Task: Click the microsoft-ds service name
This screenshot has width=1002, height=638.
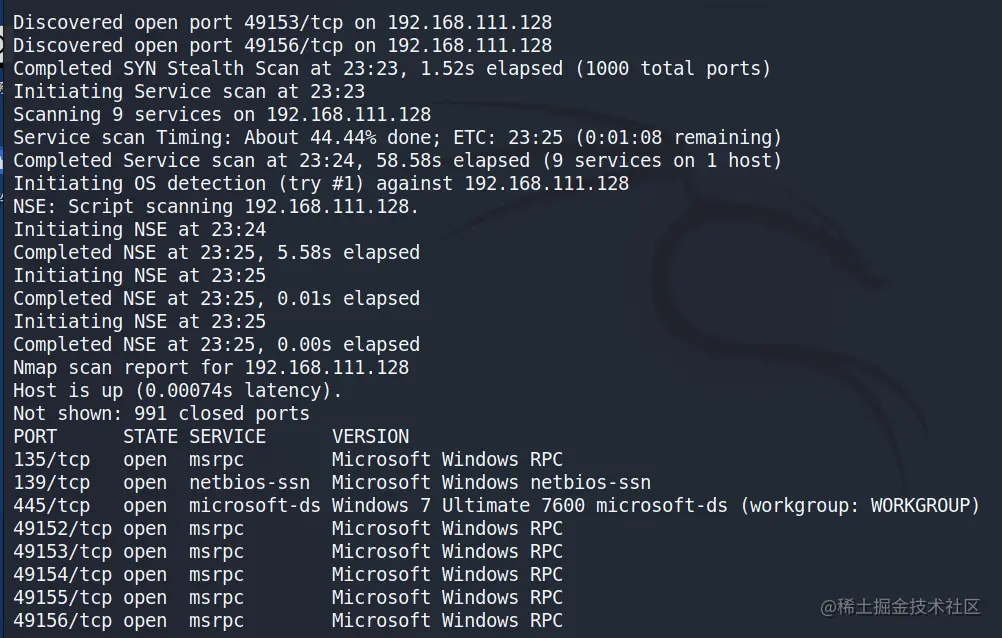Action: [254, 506]
